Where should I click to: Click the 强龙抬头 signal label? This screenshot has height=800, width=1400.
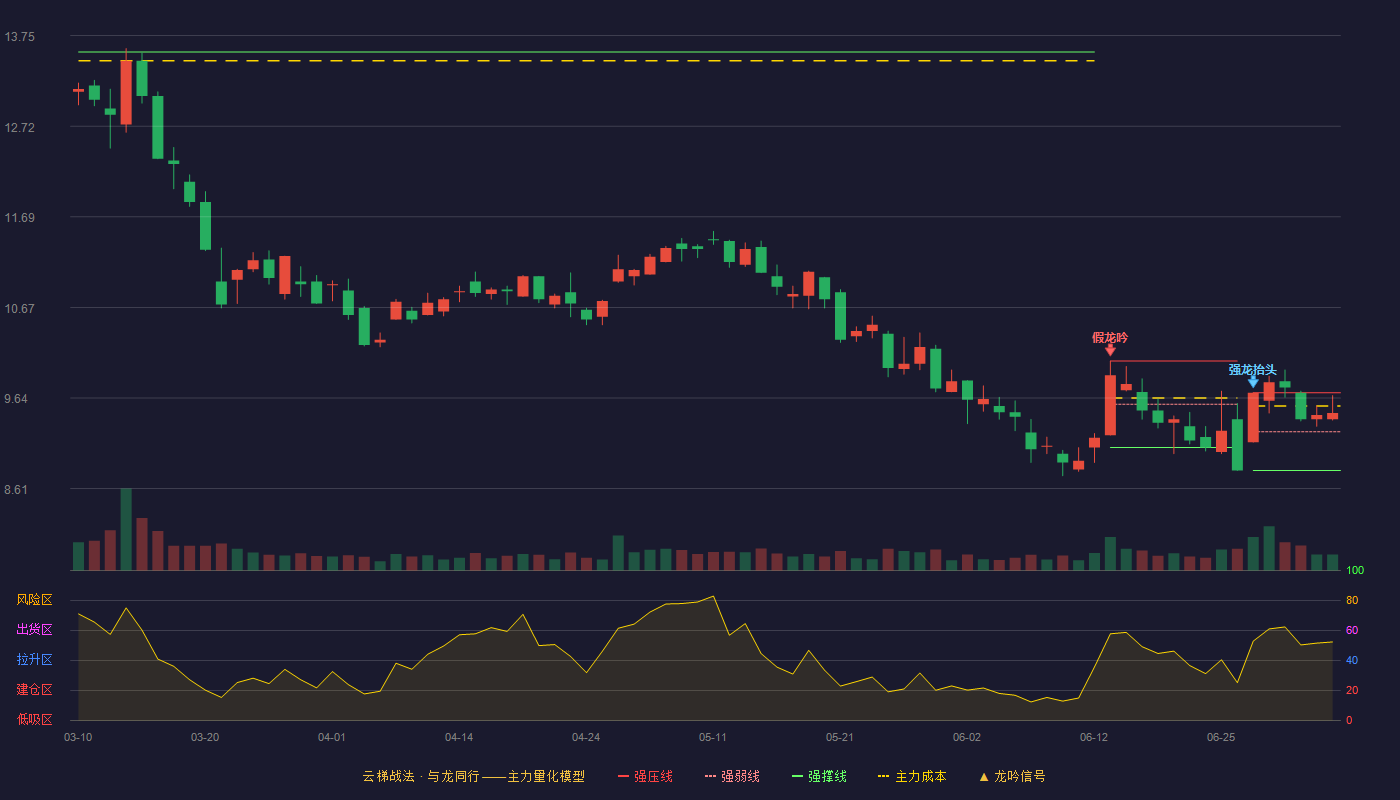tap(1253, 369)
